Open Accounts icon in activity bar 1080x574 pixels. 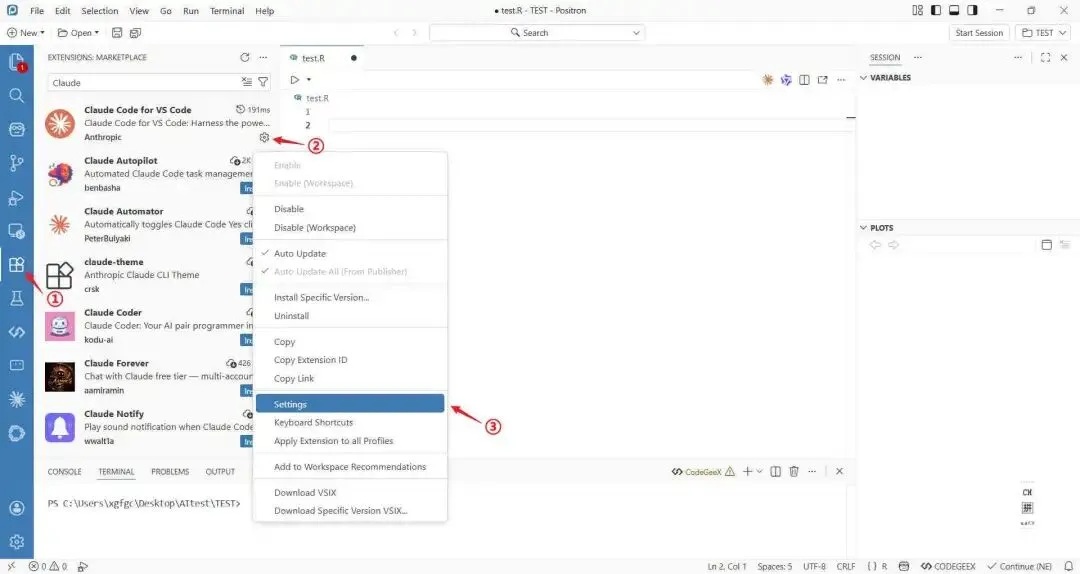click(17, 508)
